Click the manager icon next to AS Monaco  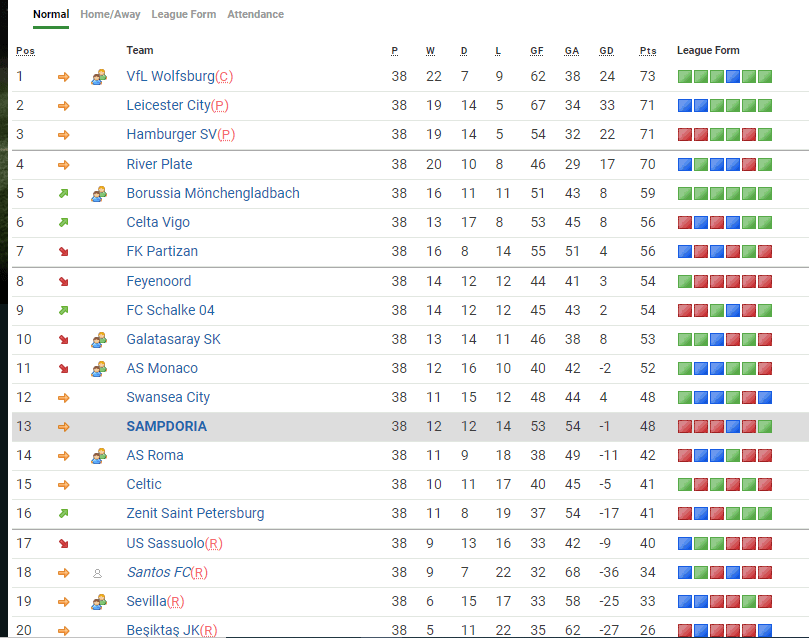coord(98,369)
